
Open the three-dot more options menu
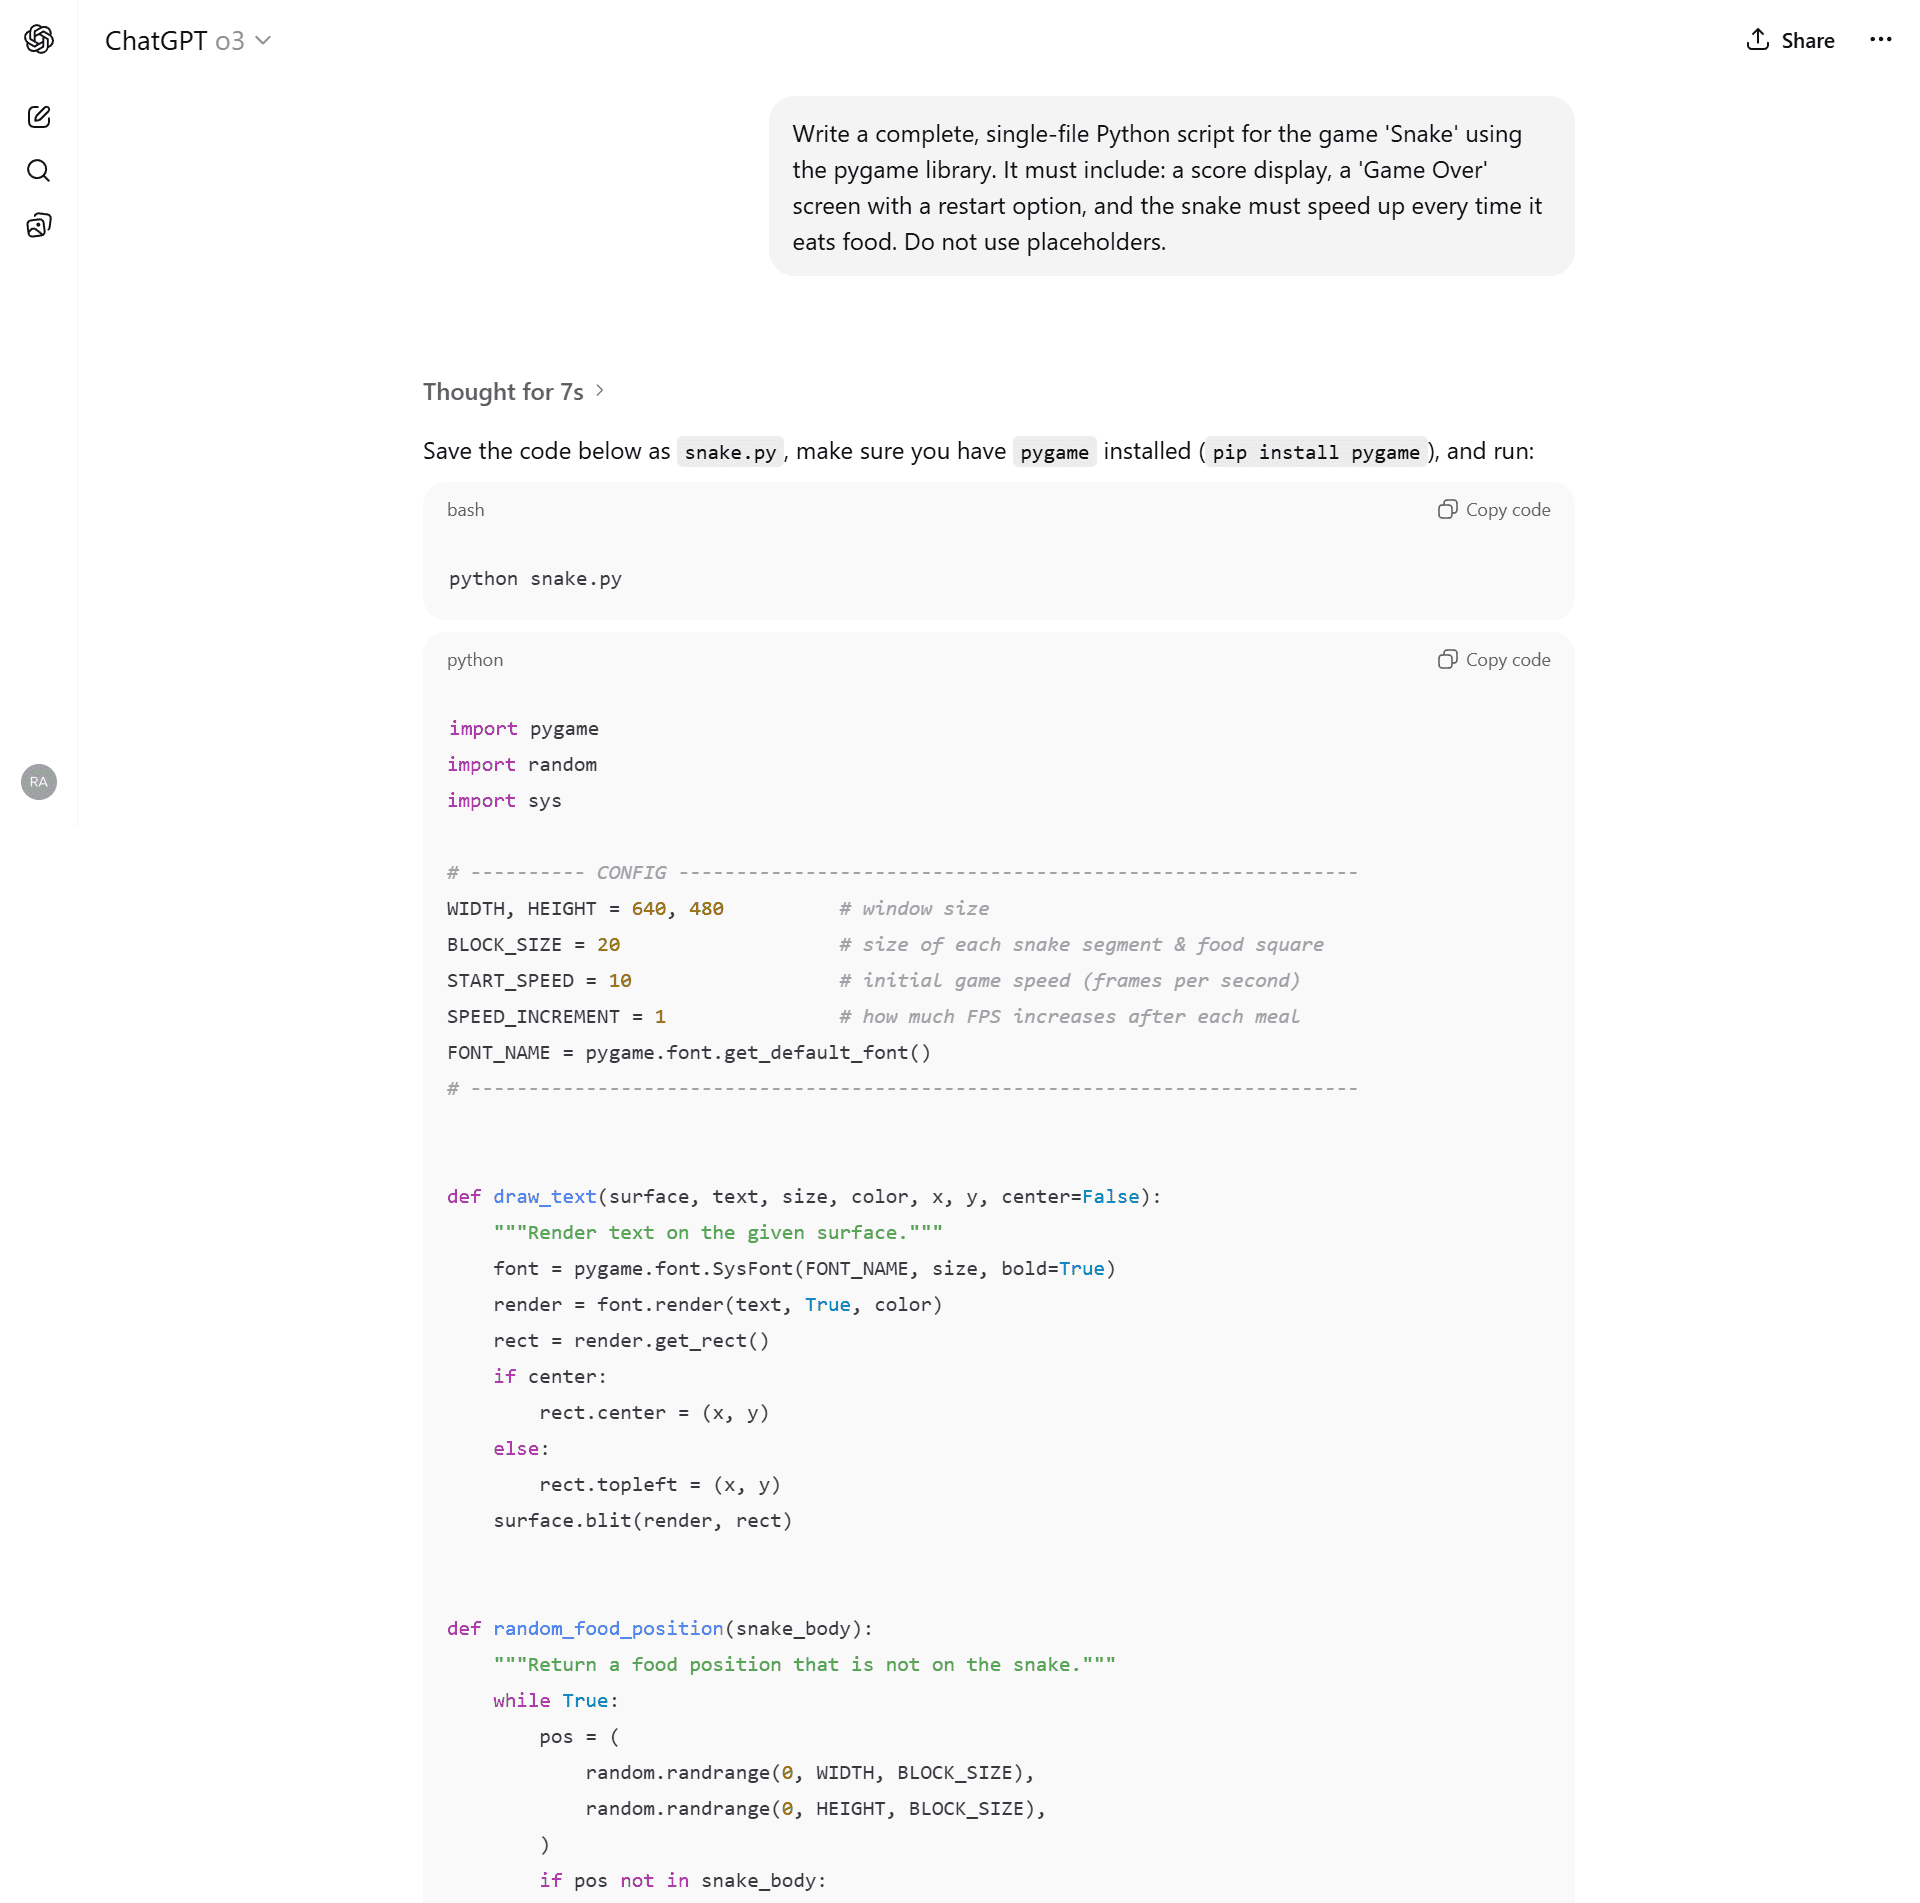(1880, 40)
